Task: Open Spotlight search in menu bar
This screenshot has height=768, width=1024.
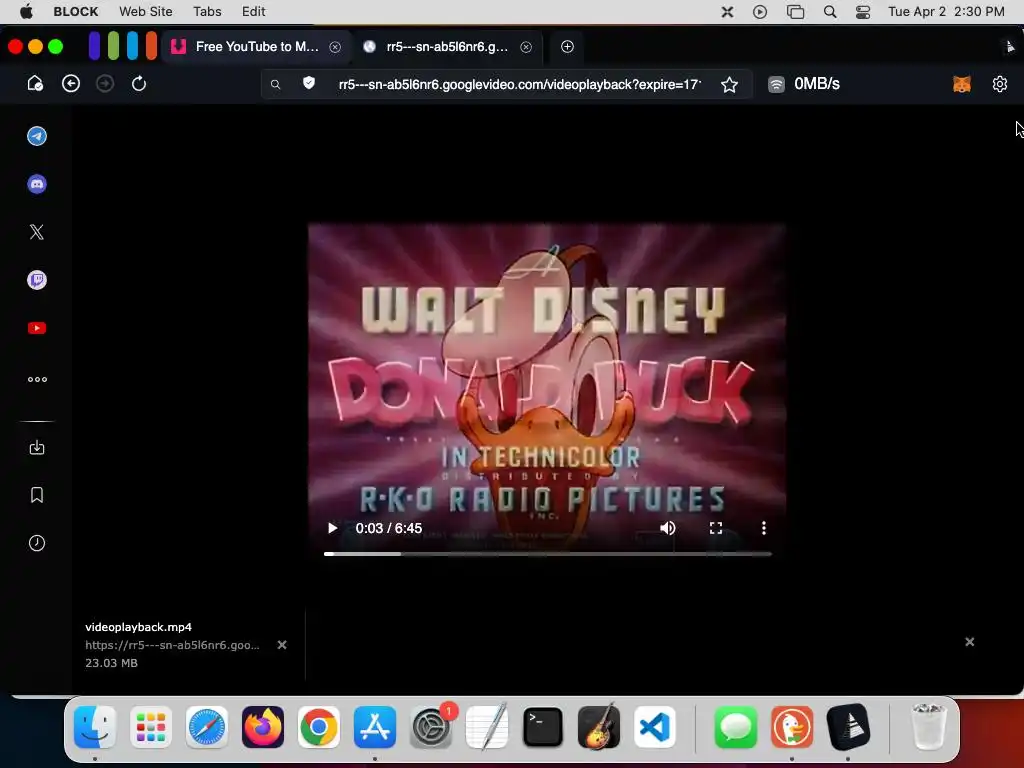Action: coord(830,12)
